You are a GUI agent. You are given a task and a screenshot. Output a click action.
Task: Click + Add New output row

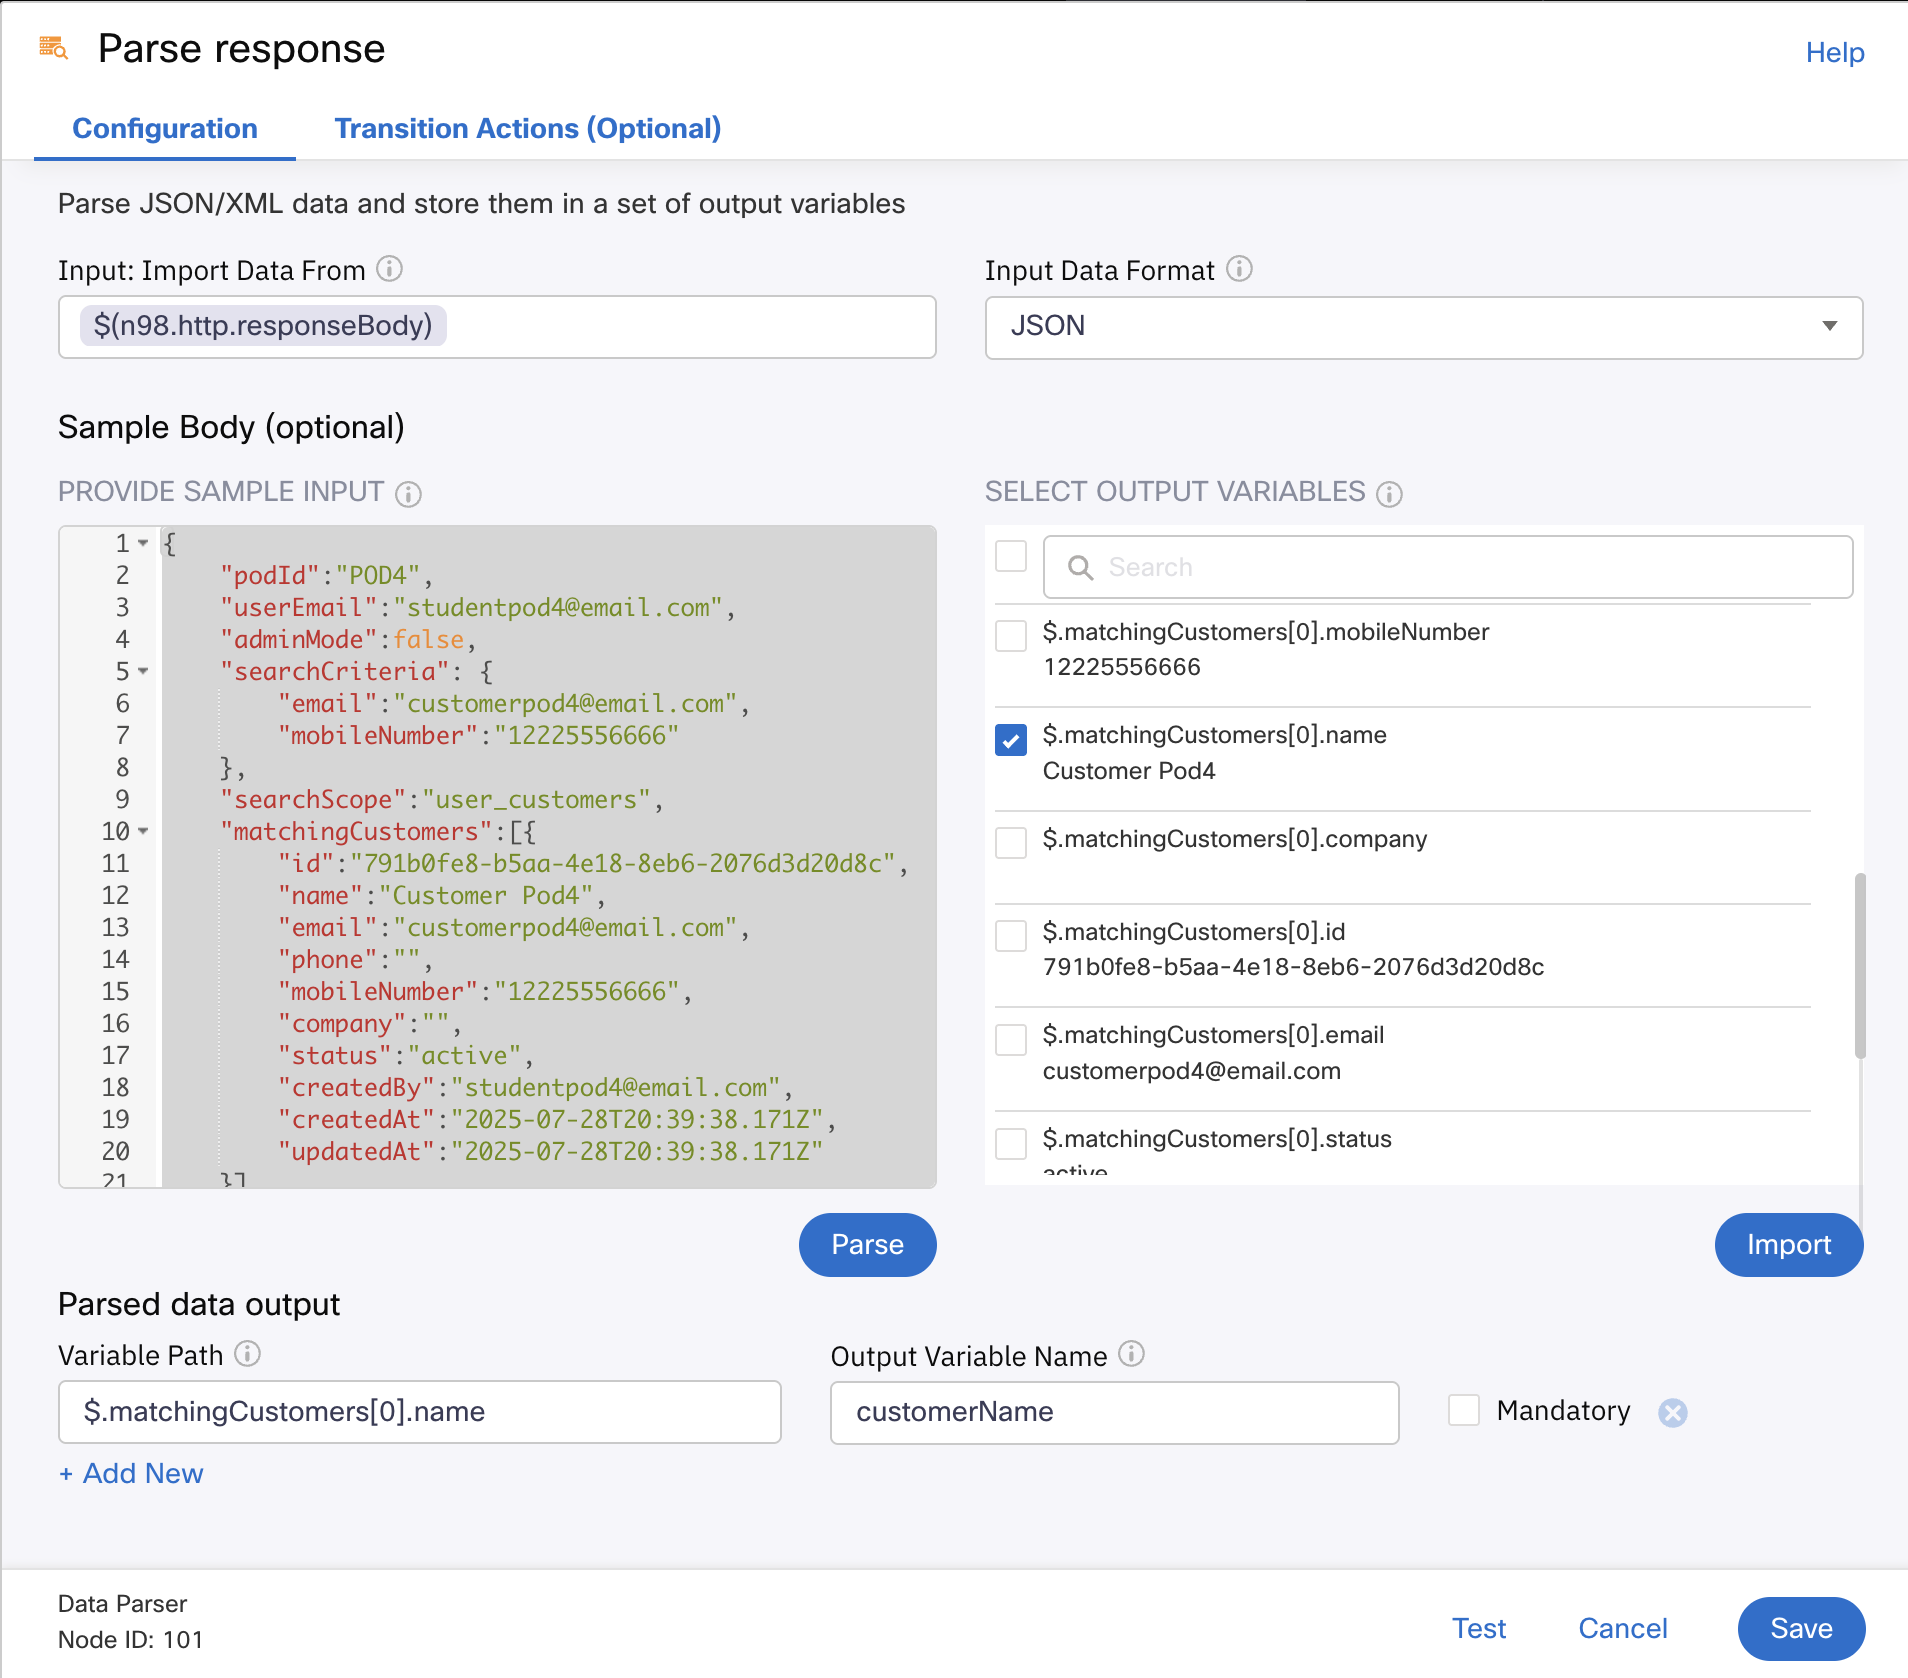(131, 1473)
